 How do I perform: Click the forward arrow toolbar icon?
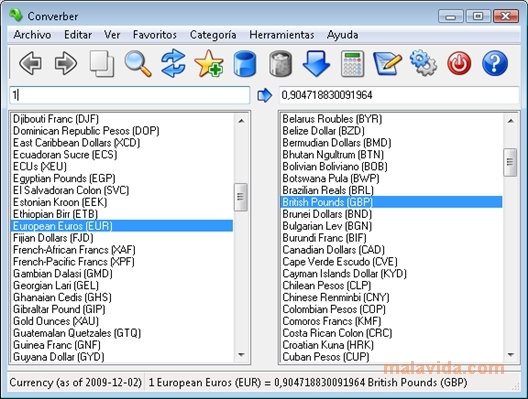coord(66,63)
